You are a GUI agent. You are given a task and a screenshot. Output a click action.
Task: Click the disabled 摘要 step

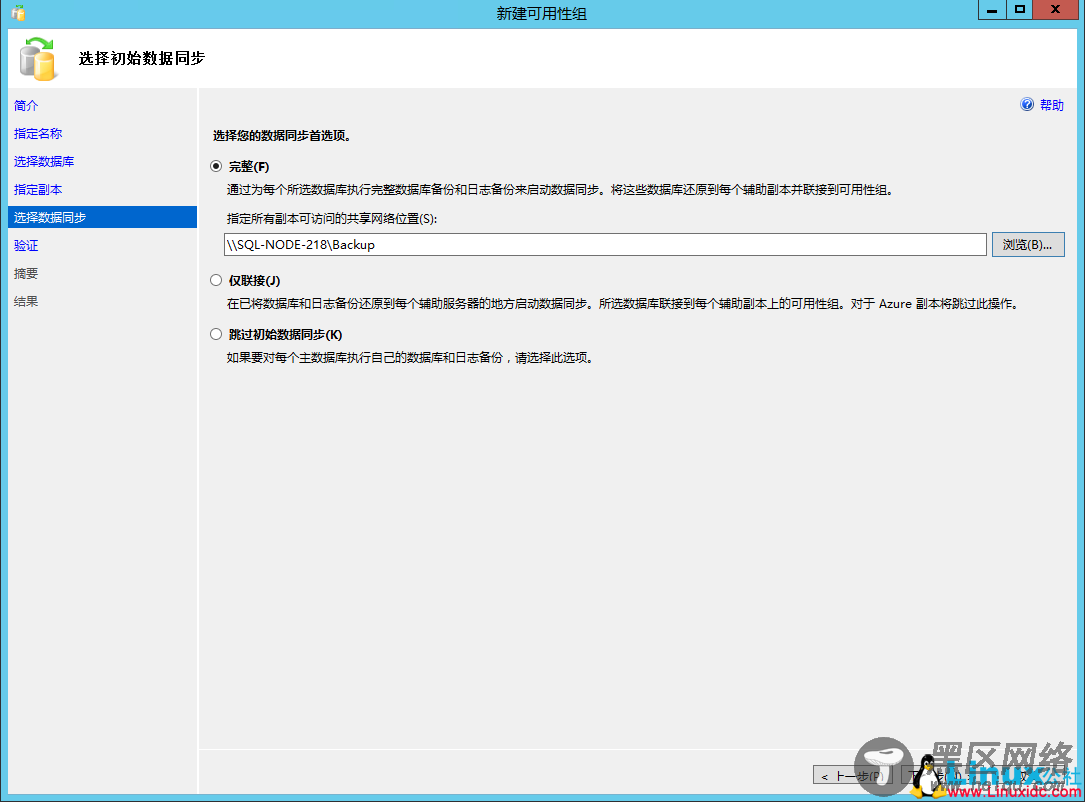point(26,273)
